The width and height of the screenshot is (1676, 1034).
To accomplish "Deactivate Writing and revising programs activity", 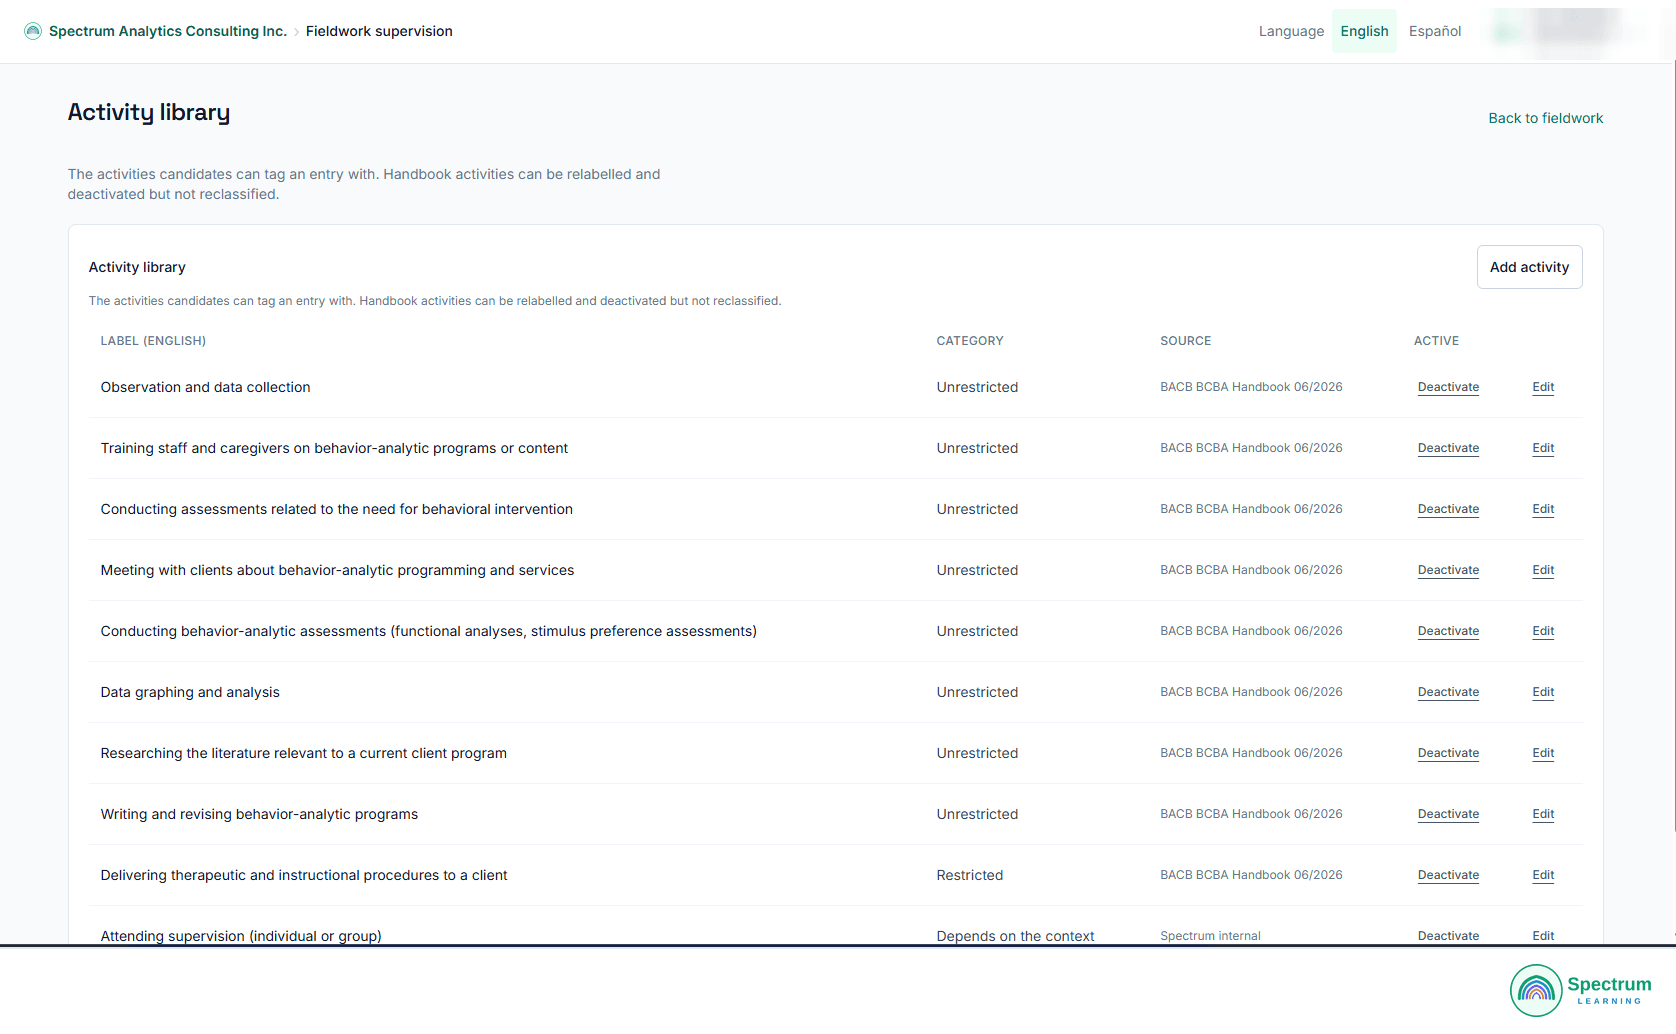I will pyautogui.click(x=1448, y=814).
